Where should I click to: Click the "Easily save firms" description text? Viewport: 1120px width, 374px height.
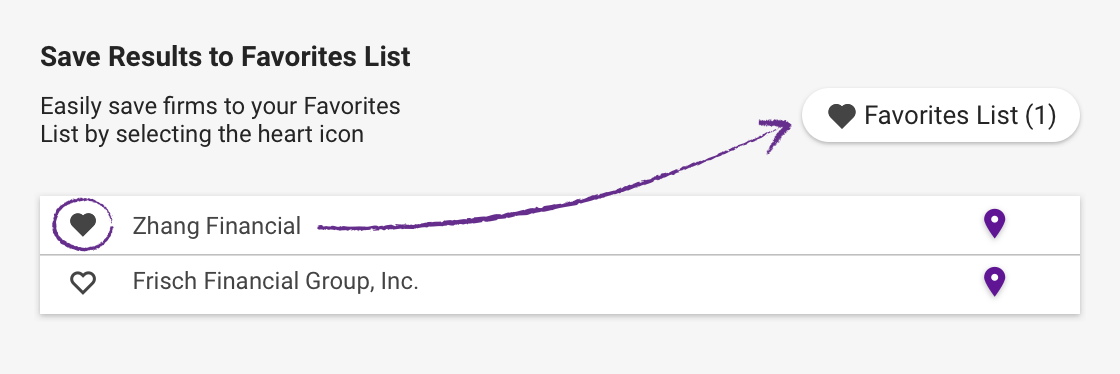(220, 120)
